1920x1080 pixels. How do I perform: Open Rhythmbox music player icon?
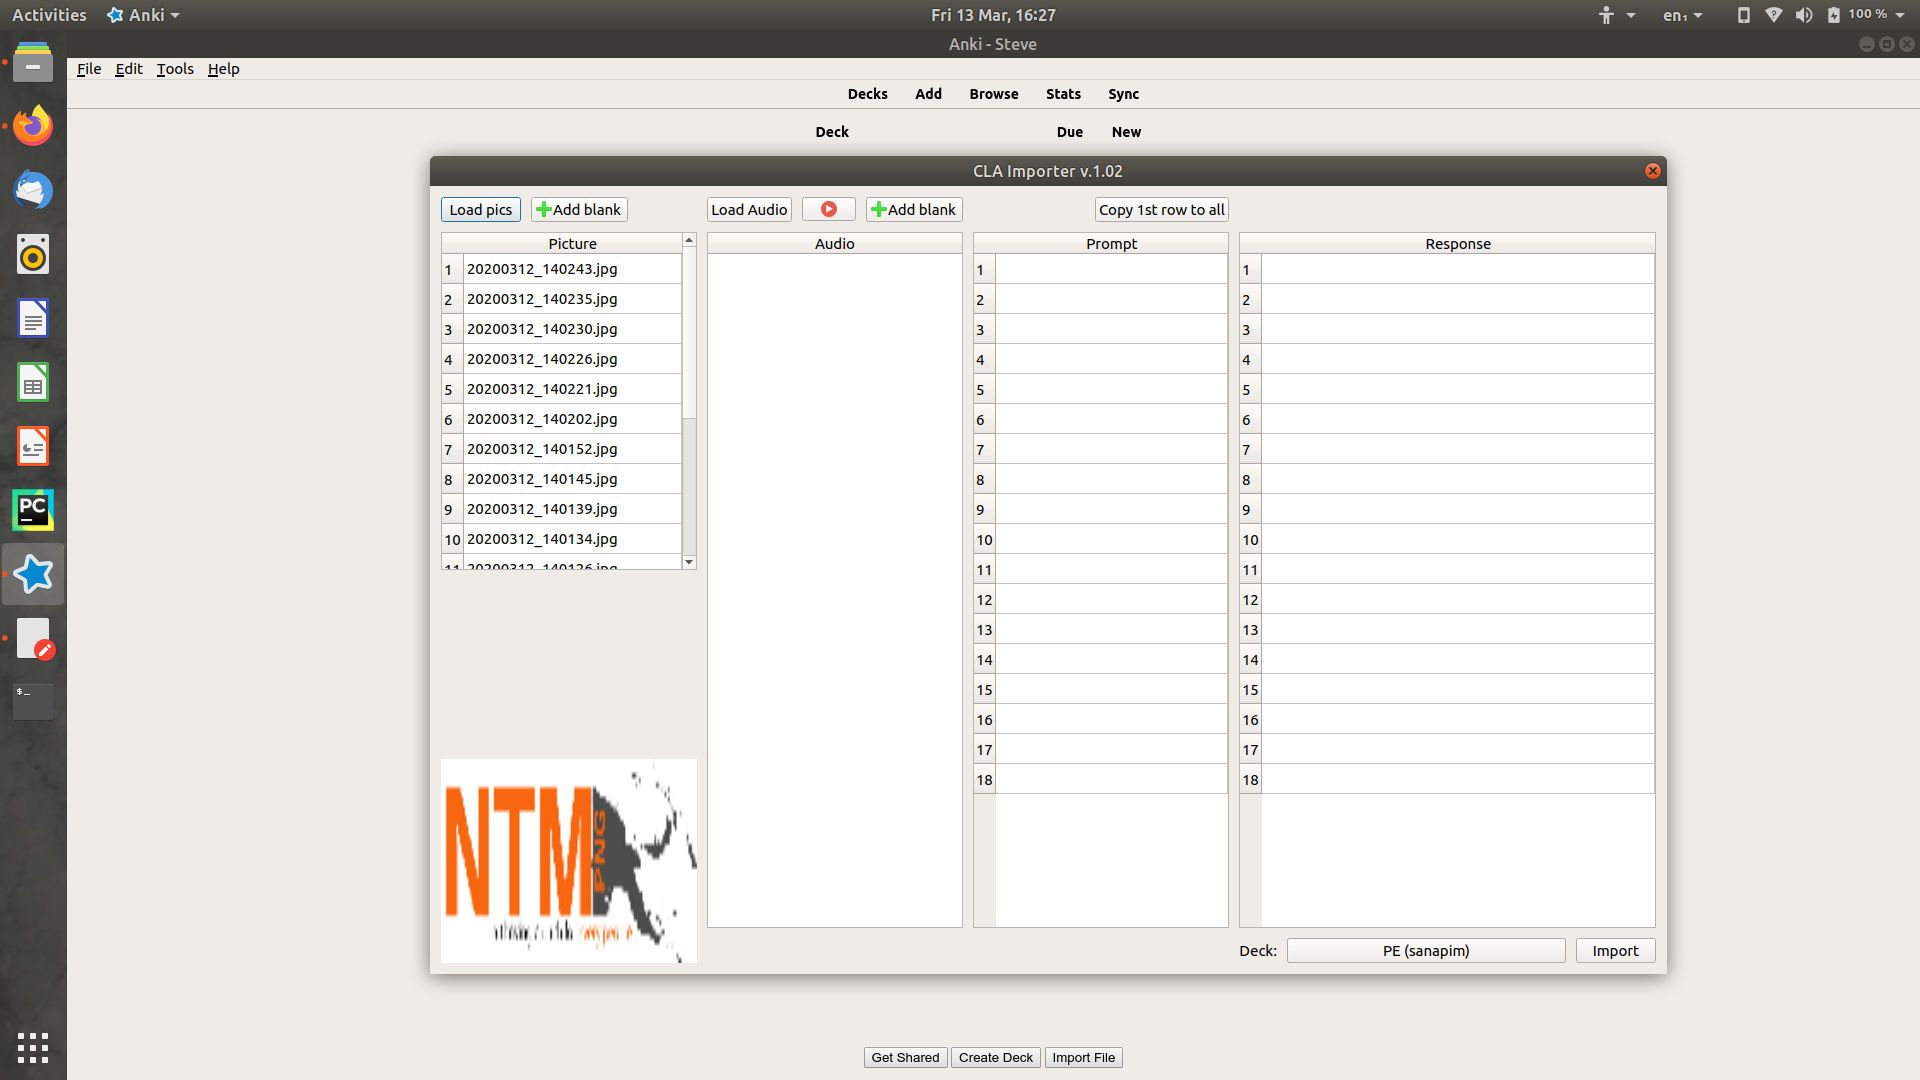coord(33,254)
